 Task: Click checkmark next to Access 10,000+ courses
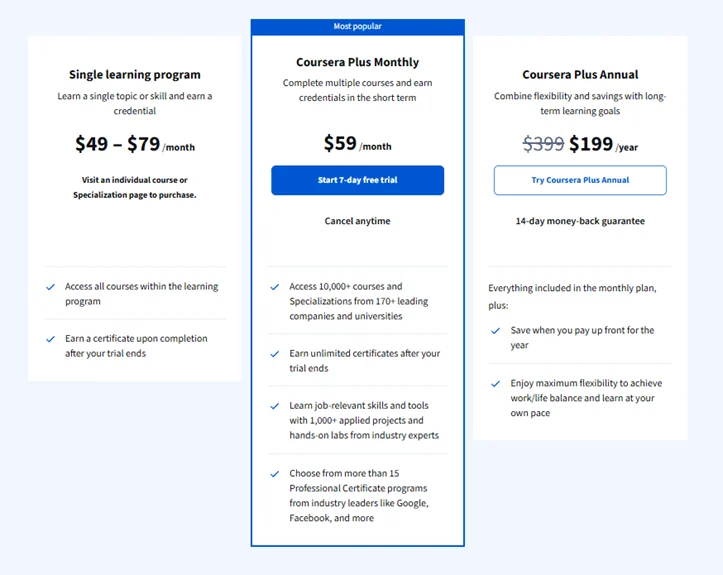point(275,287)
